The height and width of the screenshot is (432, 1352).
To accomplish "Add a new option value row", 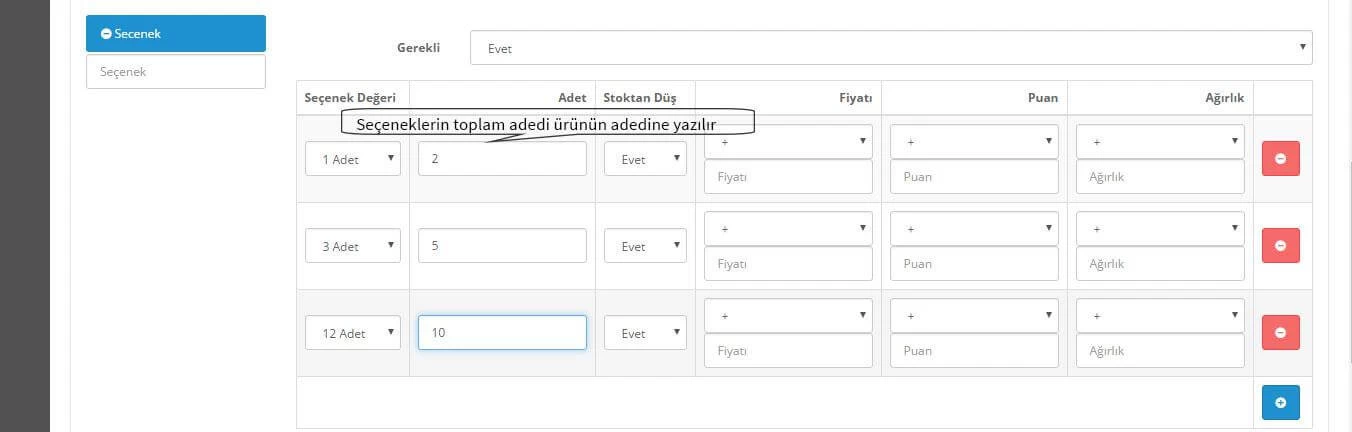I will coord(1280,402).
